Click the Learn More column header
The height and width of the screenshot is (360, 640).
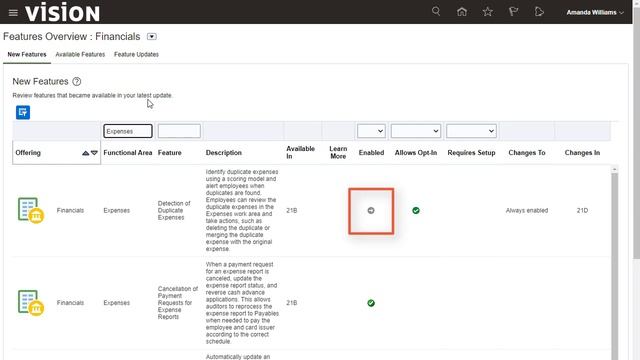pos(338,152)
